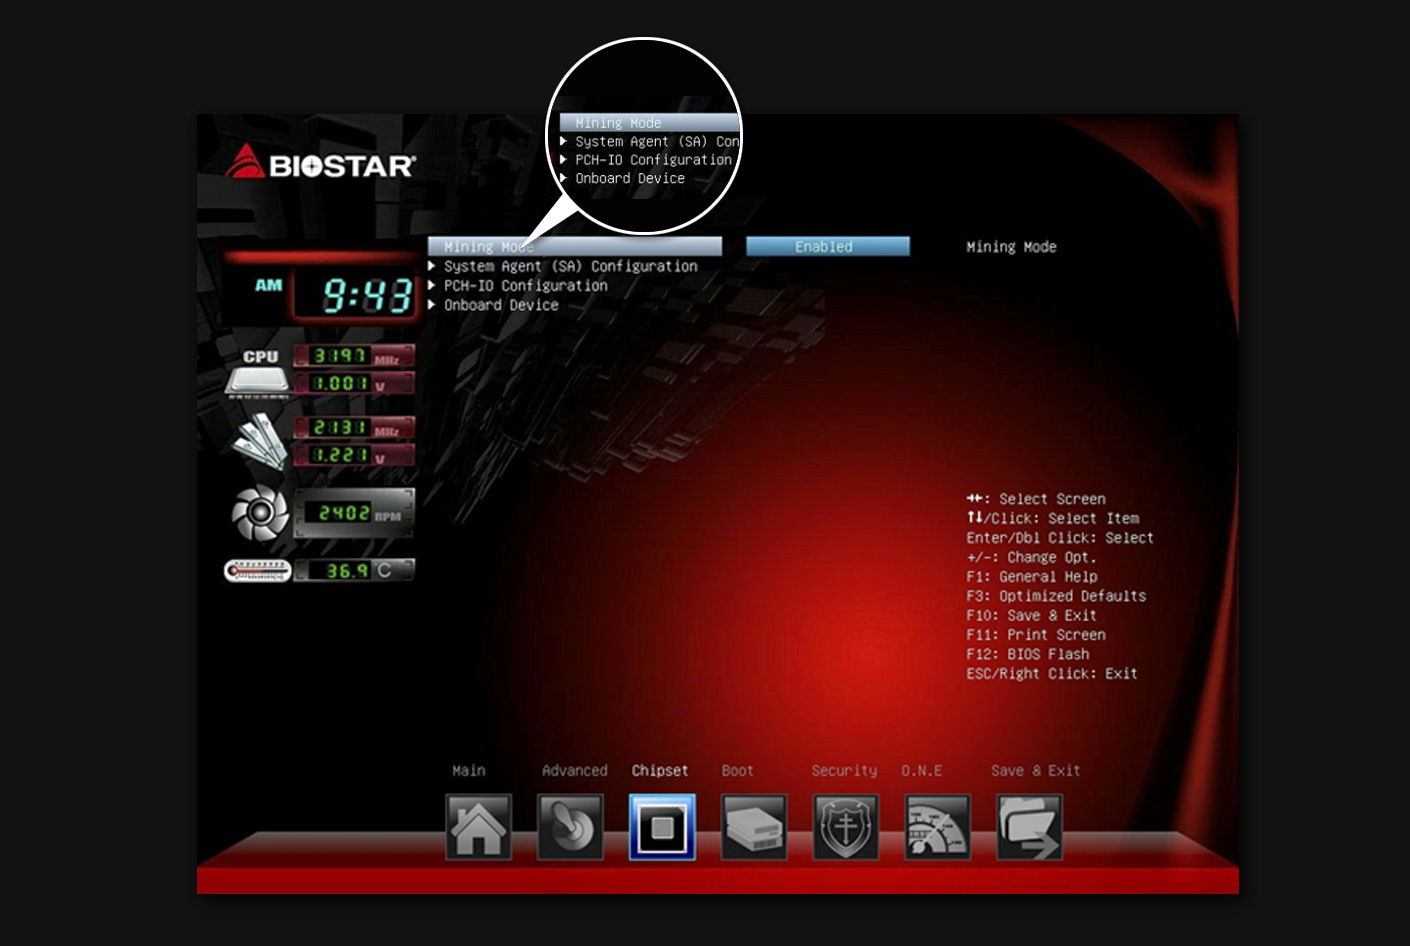1410x946 pixels.
Task: Click the CPU fan speed icon
Action: pos(260,513)
